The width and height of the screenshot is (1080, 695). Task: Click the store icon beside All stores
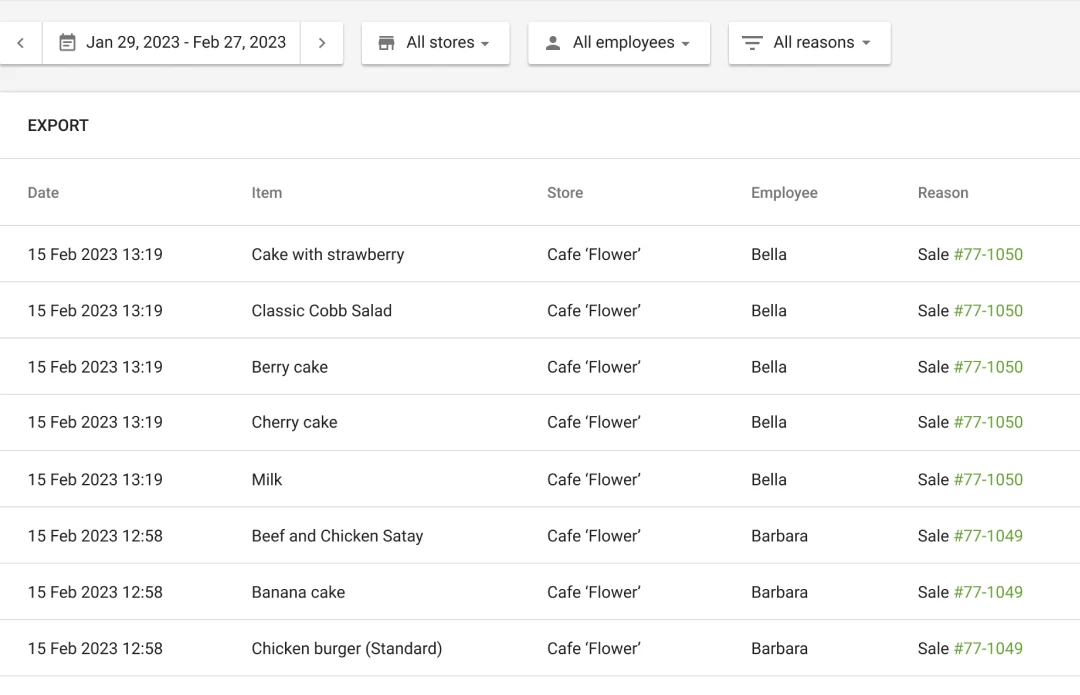pyautogui.click(x=386, y=42)
